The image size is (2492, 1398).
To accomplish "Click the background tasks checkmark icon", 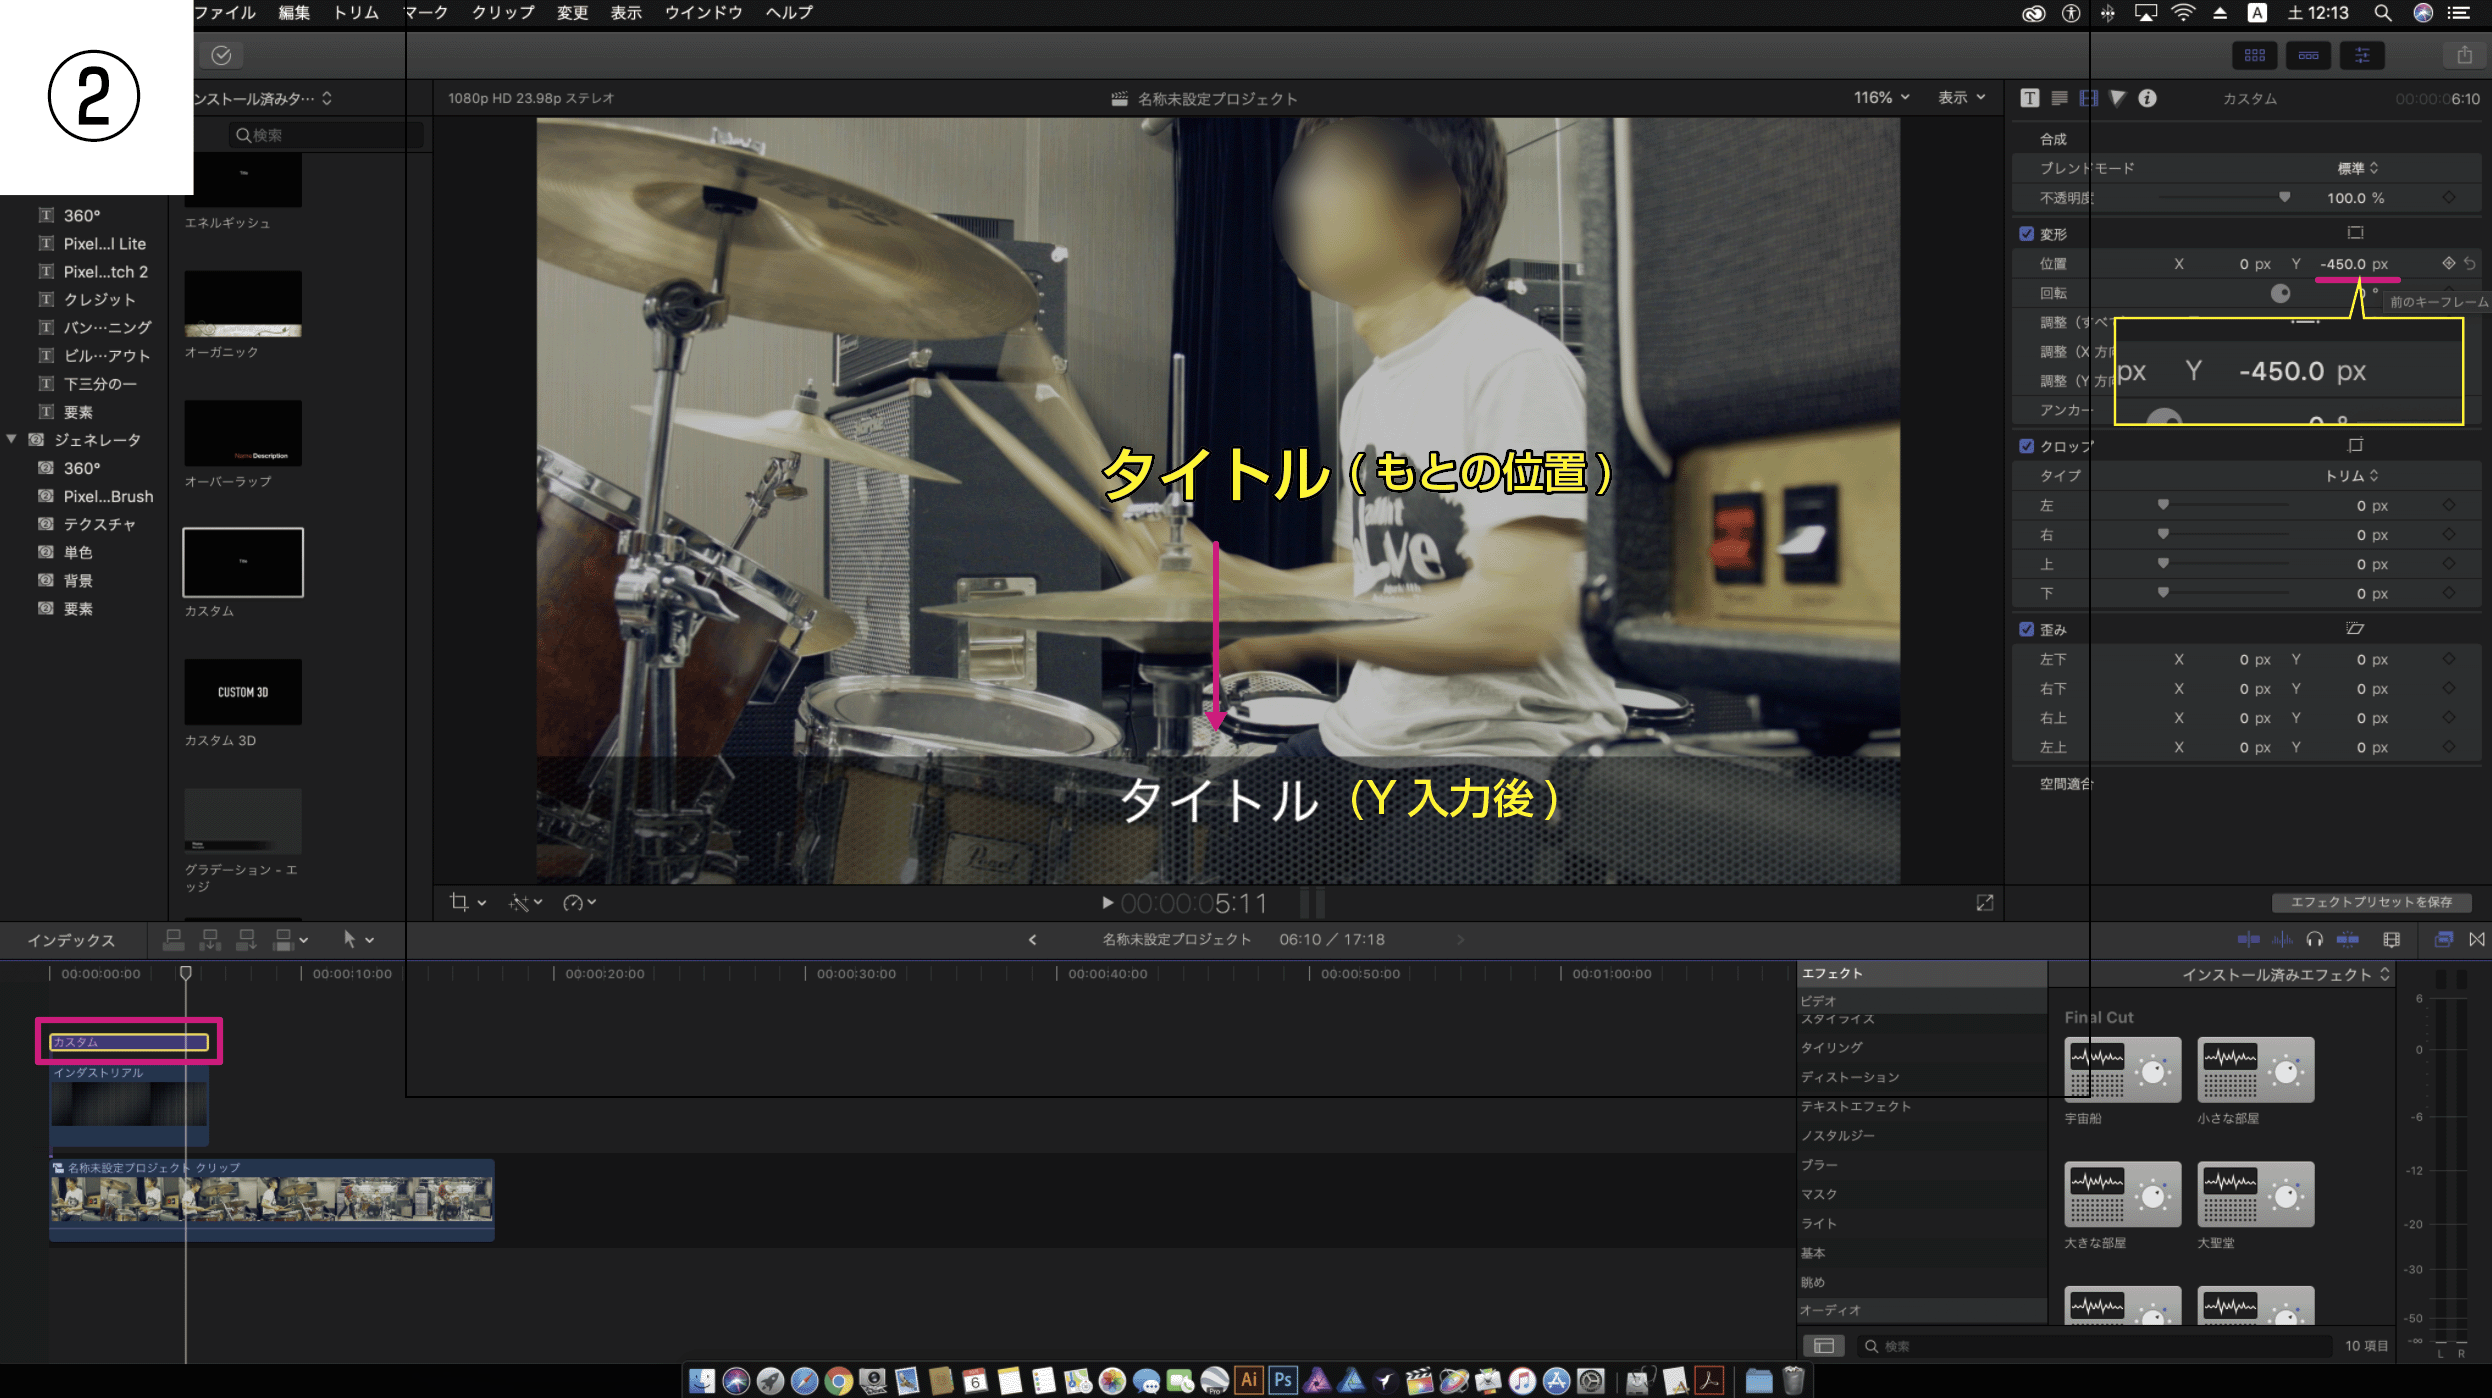I will (221, 56).
